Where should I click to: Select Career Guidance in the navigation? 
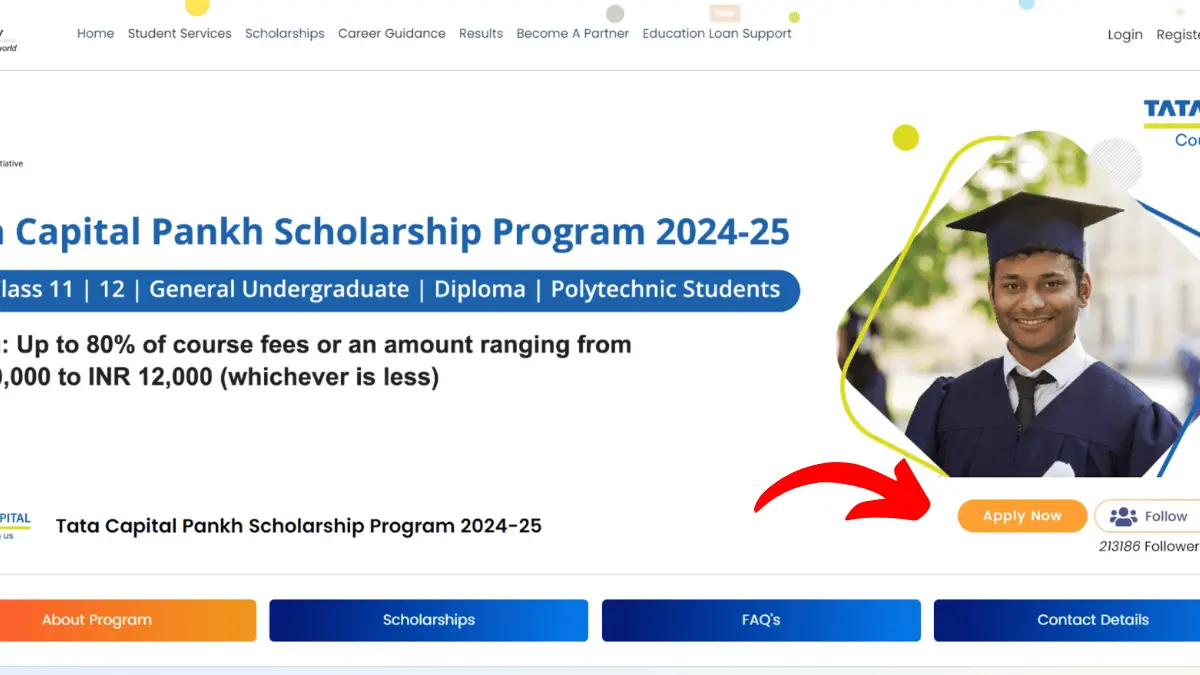391,33
